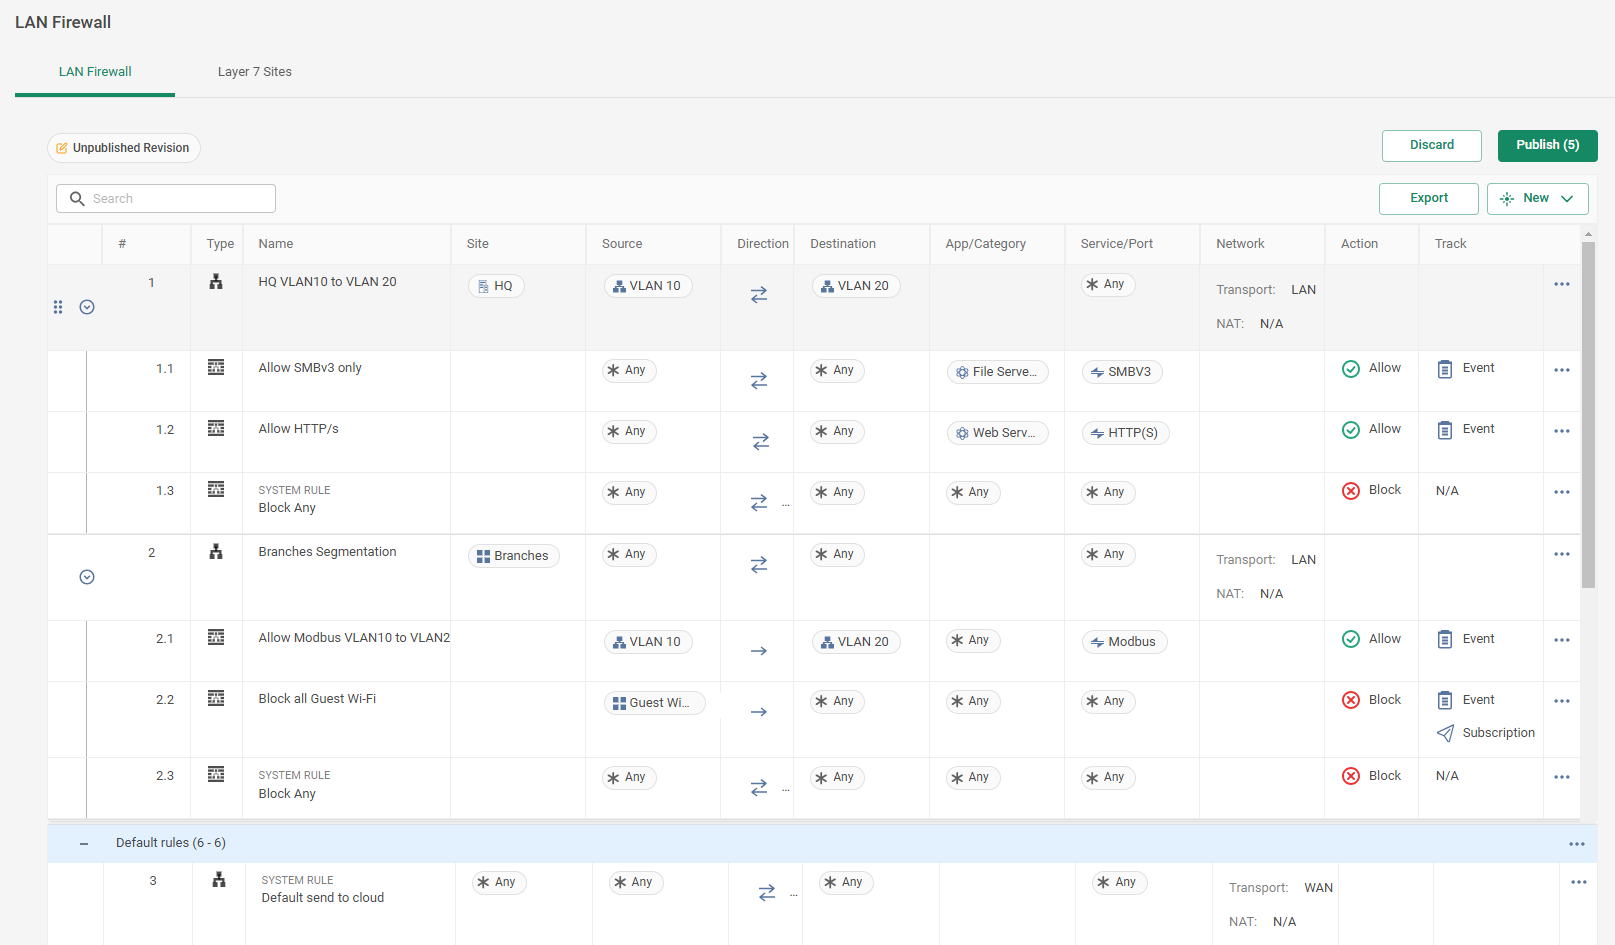Click the Publish (5) button
Screen dimensions: 1615x945
[x=1547, y=145]
